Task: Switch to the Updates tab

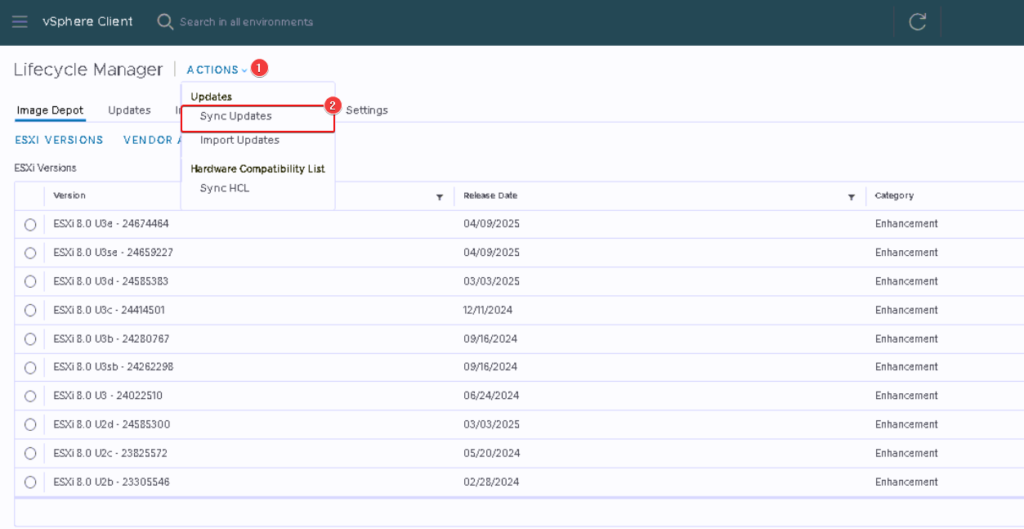Action: coord(129,110)
